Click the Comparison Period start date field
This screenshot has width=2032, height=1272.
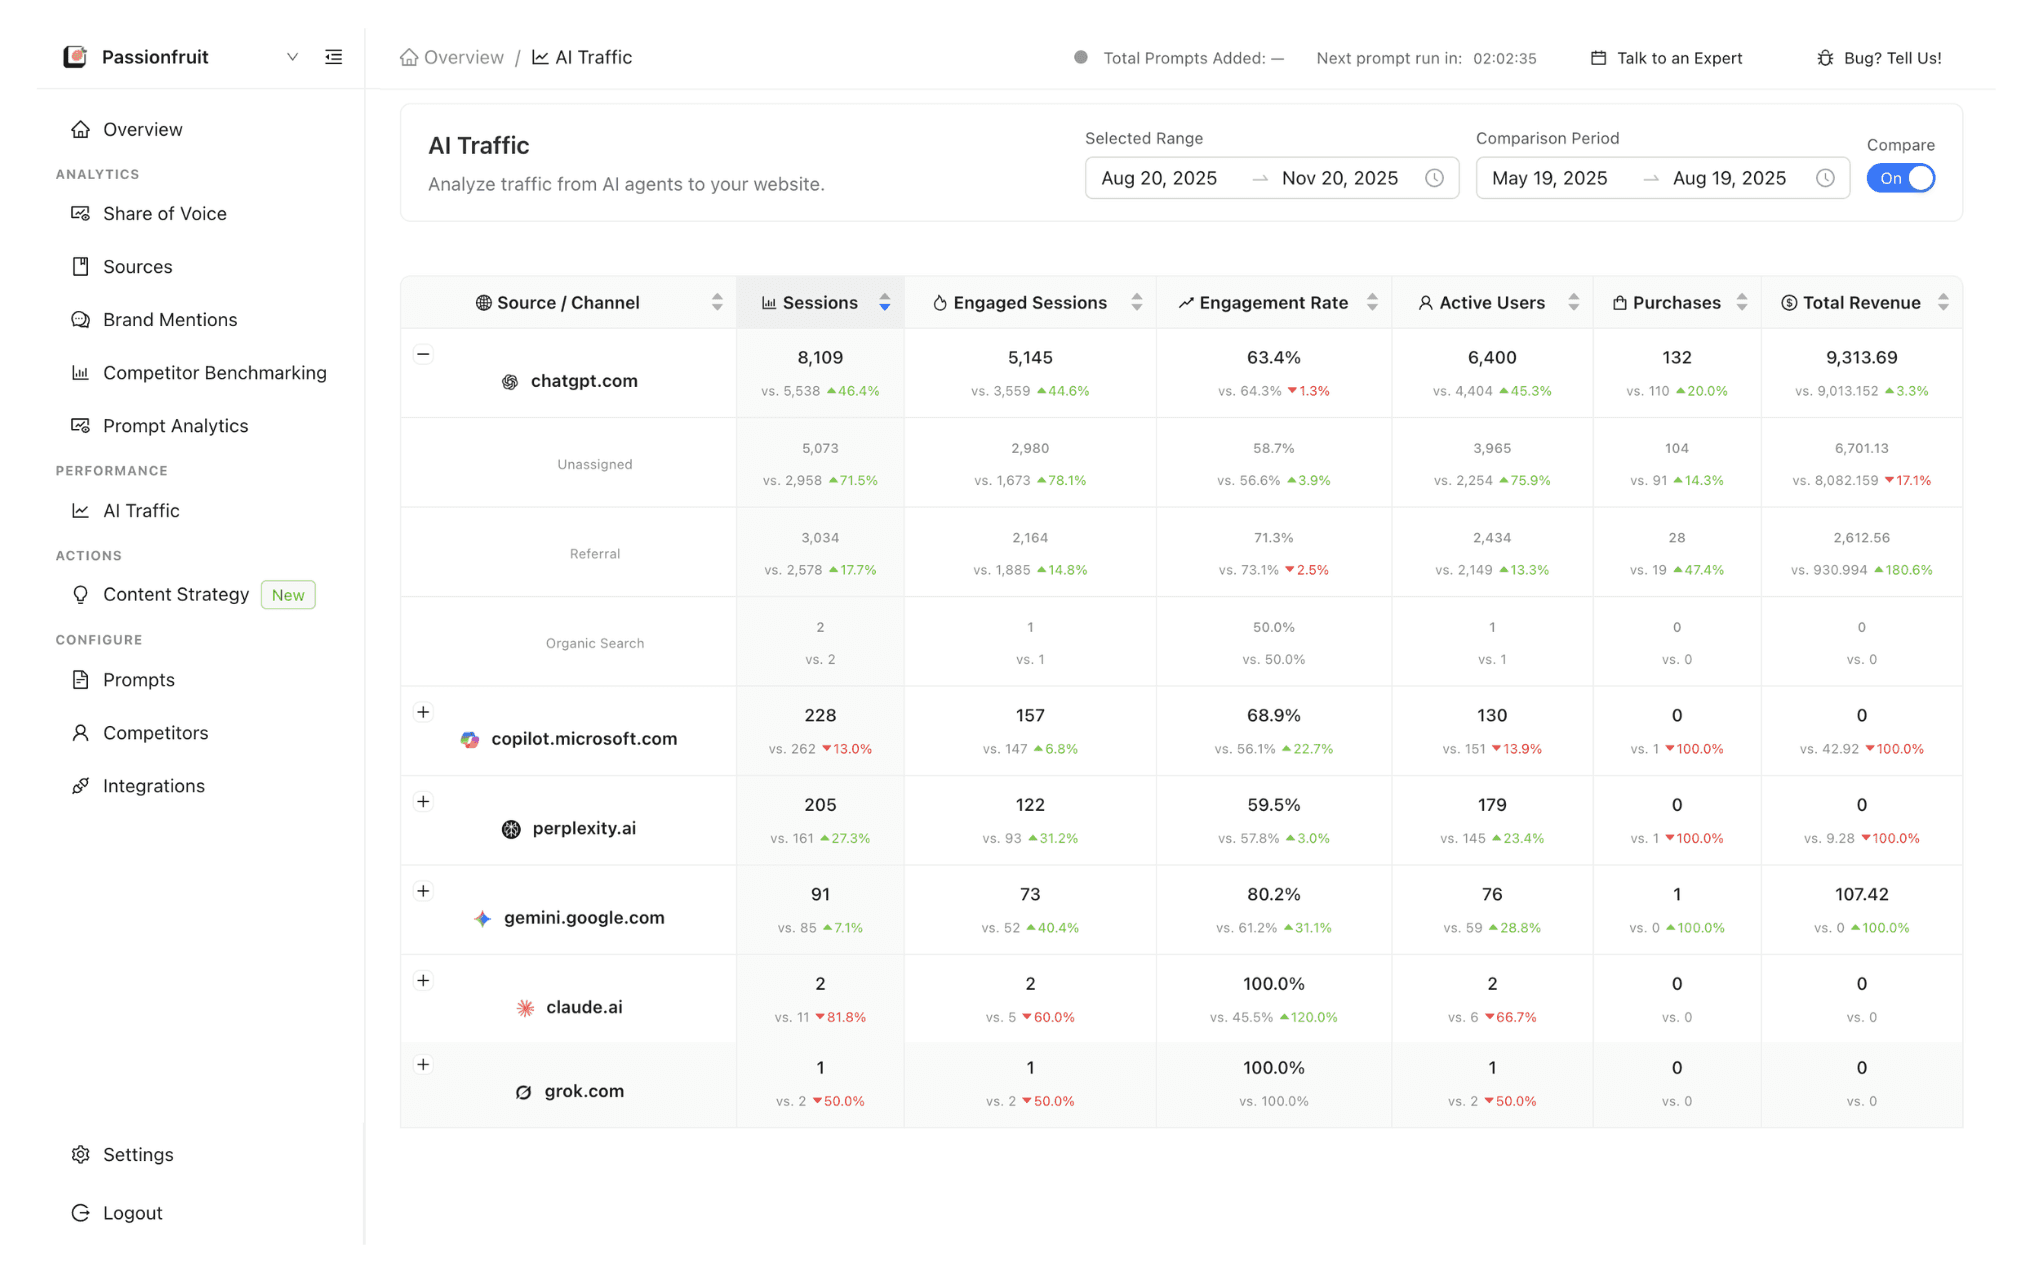point(1550,177)
